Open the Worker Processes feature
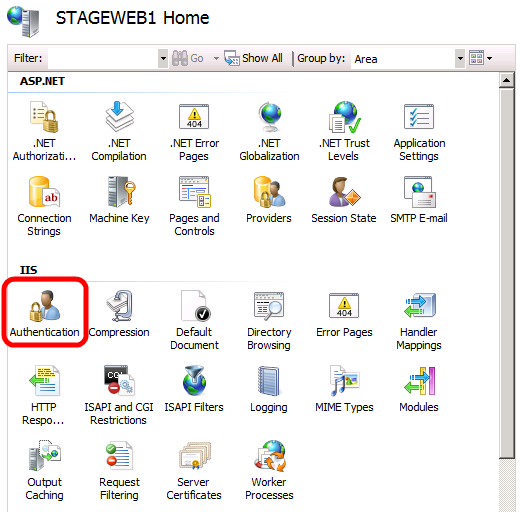 coord(269,470)
